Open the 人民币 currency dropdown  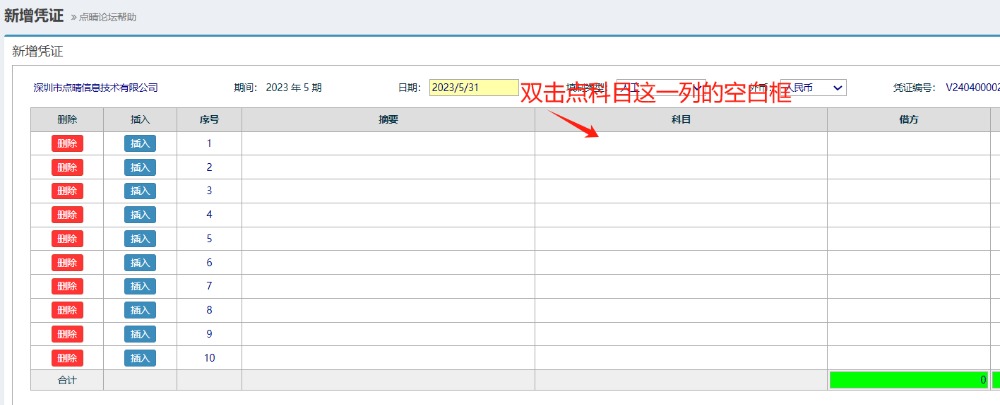812,87
